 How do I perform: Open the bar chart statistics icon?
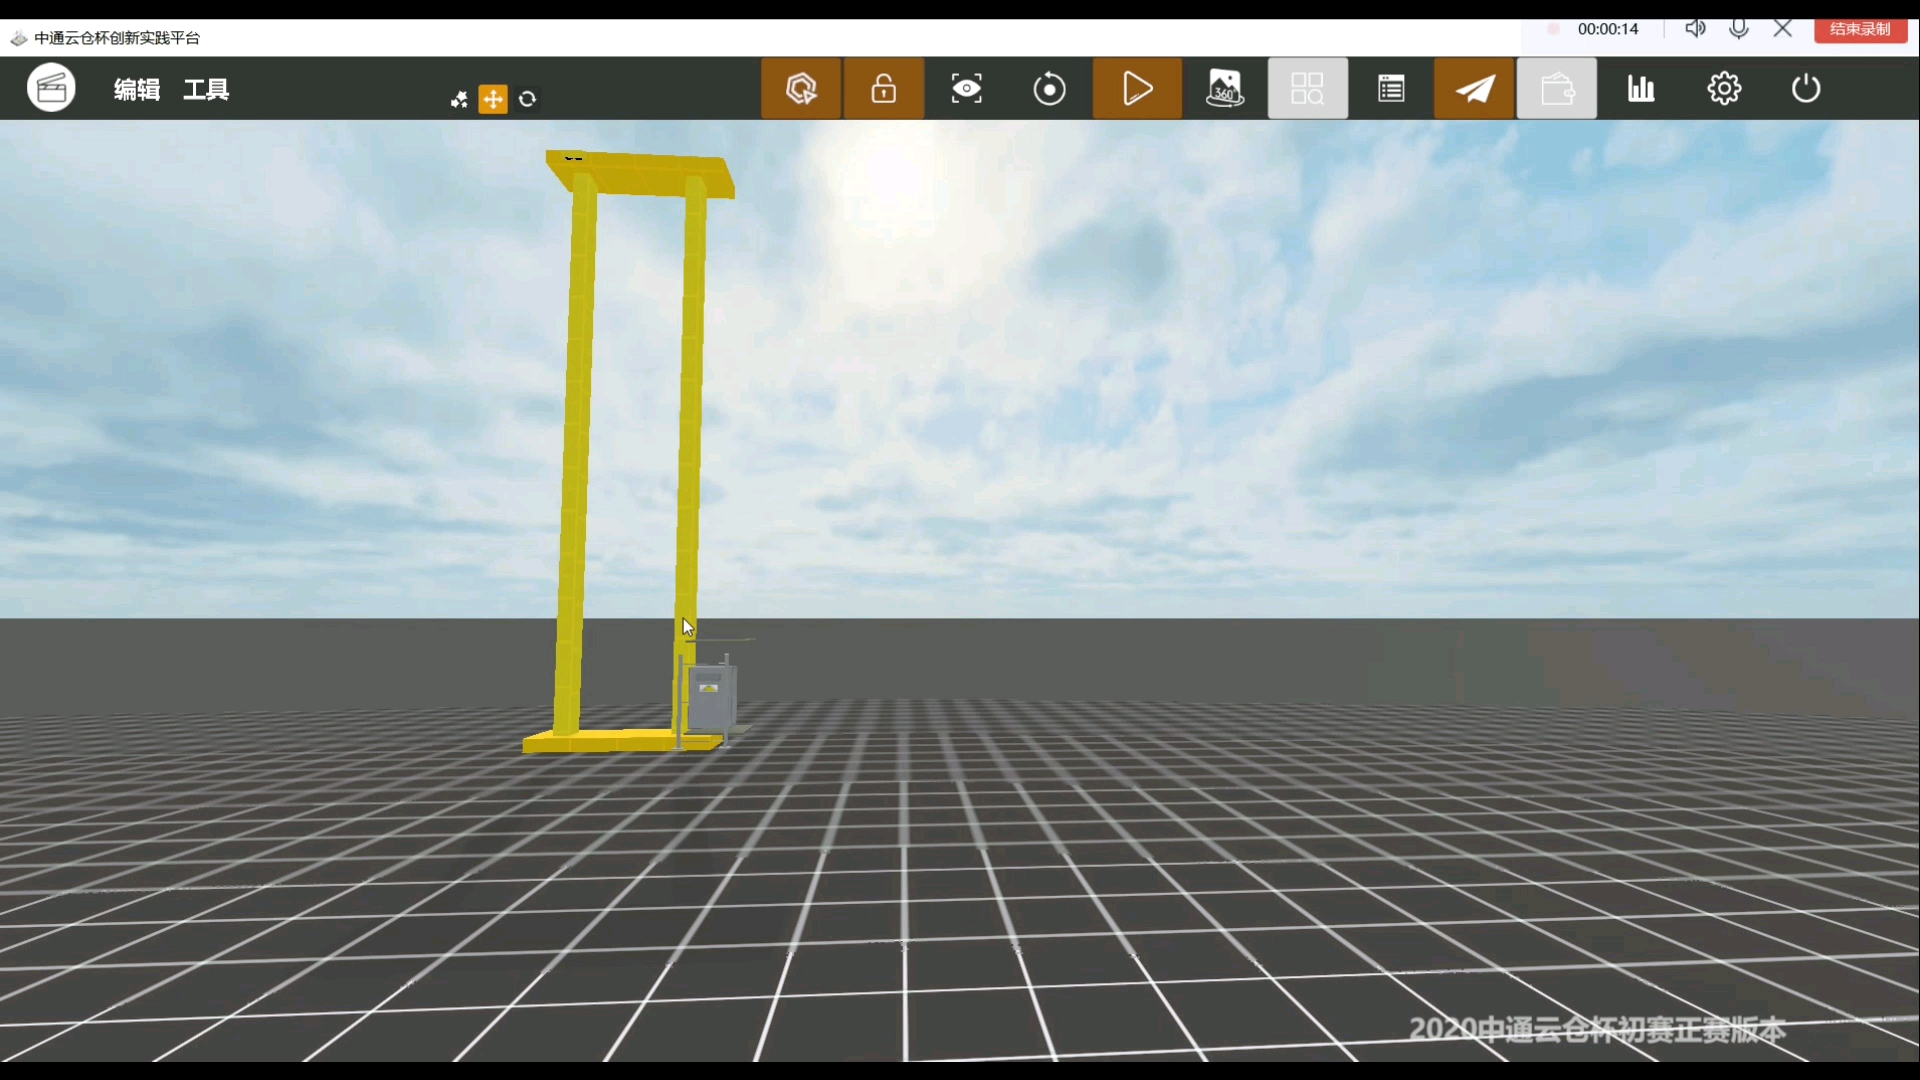[x=1641, y=89]
